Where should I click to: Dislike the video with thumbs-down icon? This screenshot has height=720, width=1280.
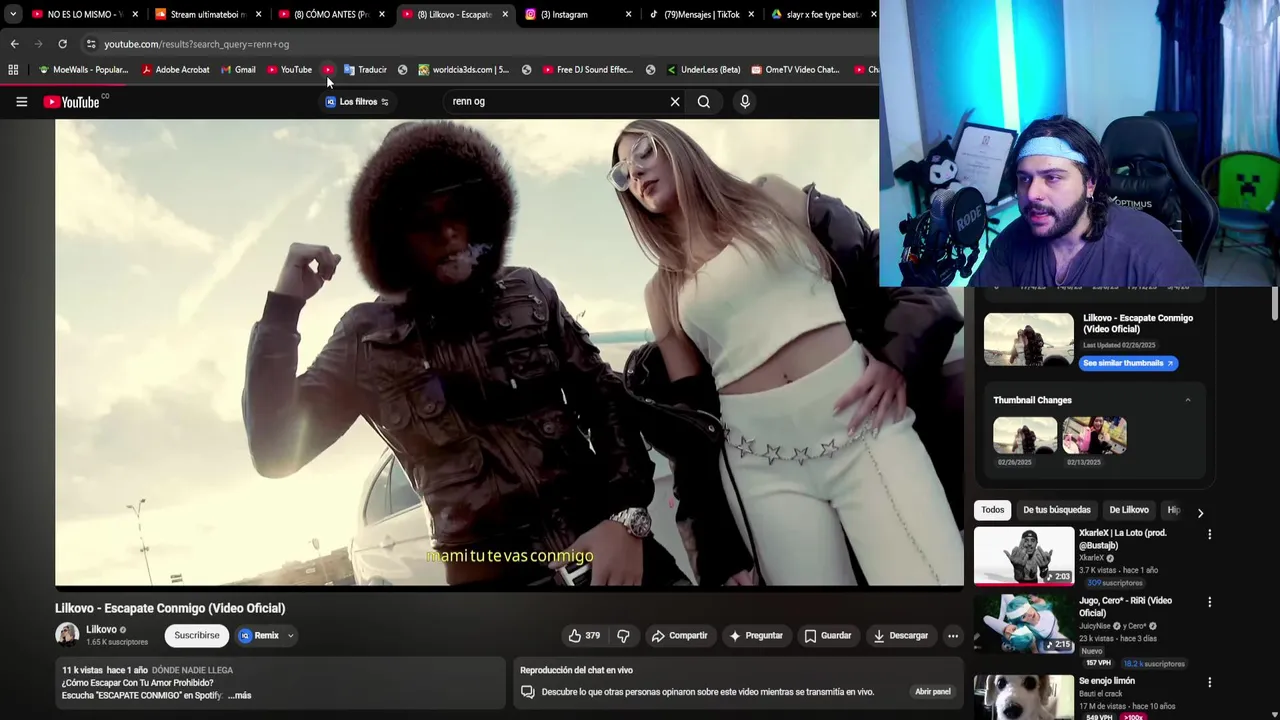click(623, 635)
